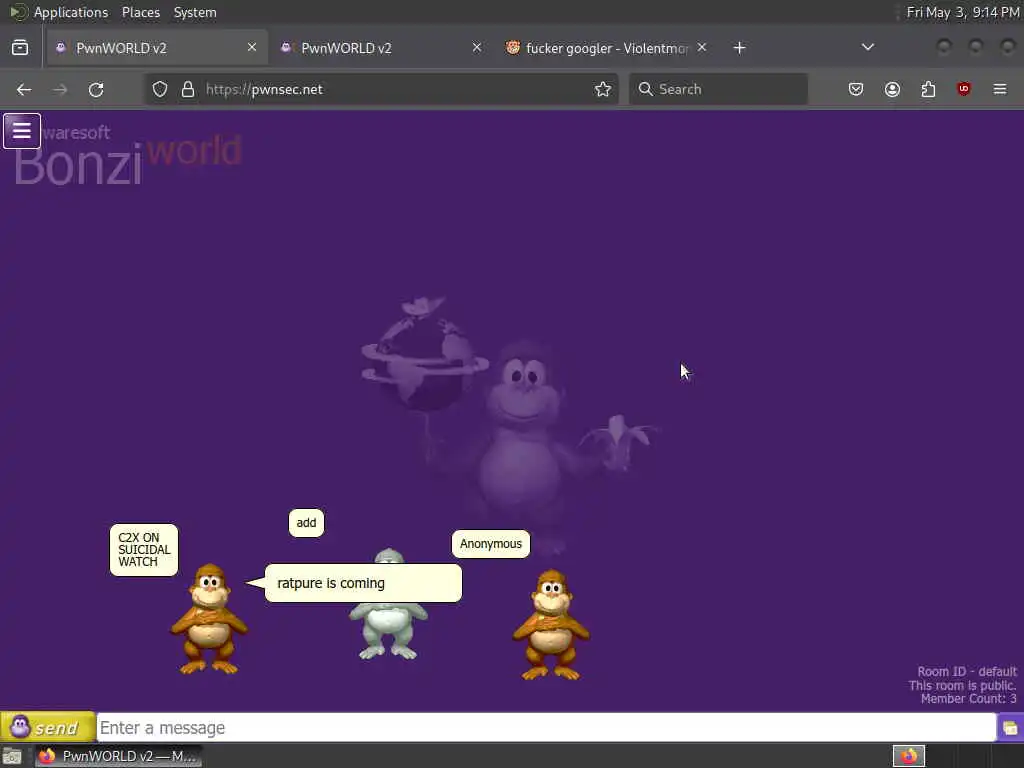Open the Extensions puzzle icon
This screenshot has width=1024, height=768.
click(x=928, y=89)
